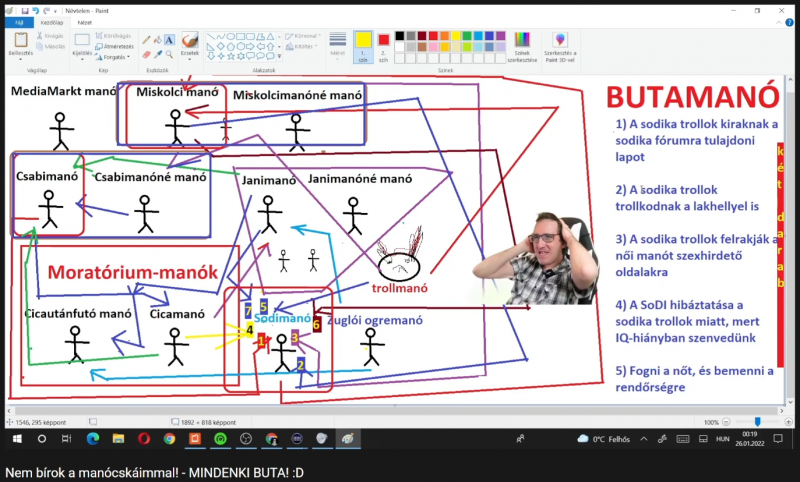Viewport: 800px width, 482px height.
Task: Click the Másolás copy button
Action: click(x=51, y=46)
